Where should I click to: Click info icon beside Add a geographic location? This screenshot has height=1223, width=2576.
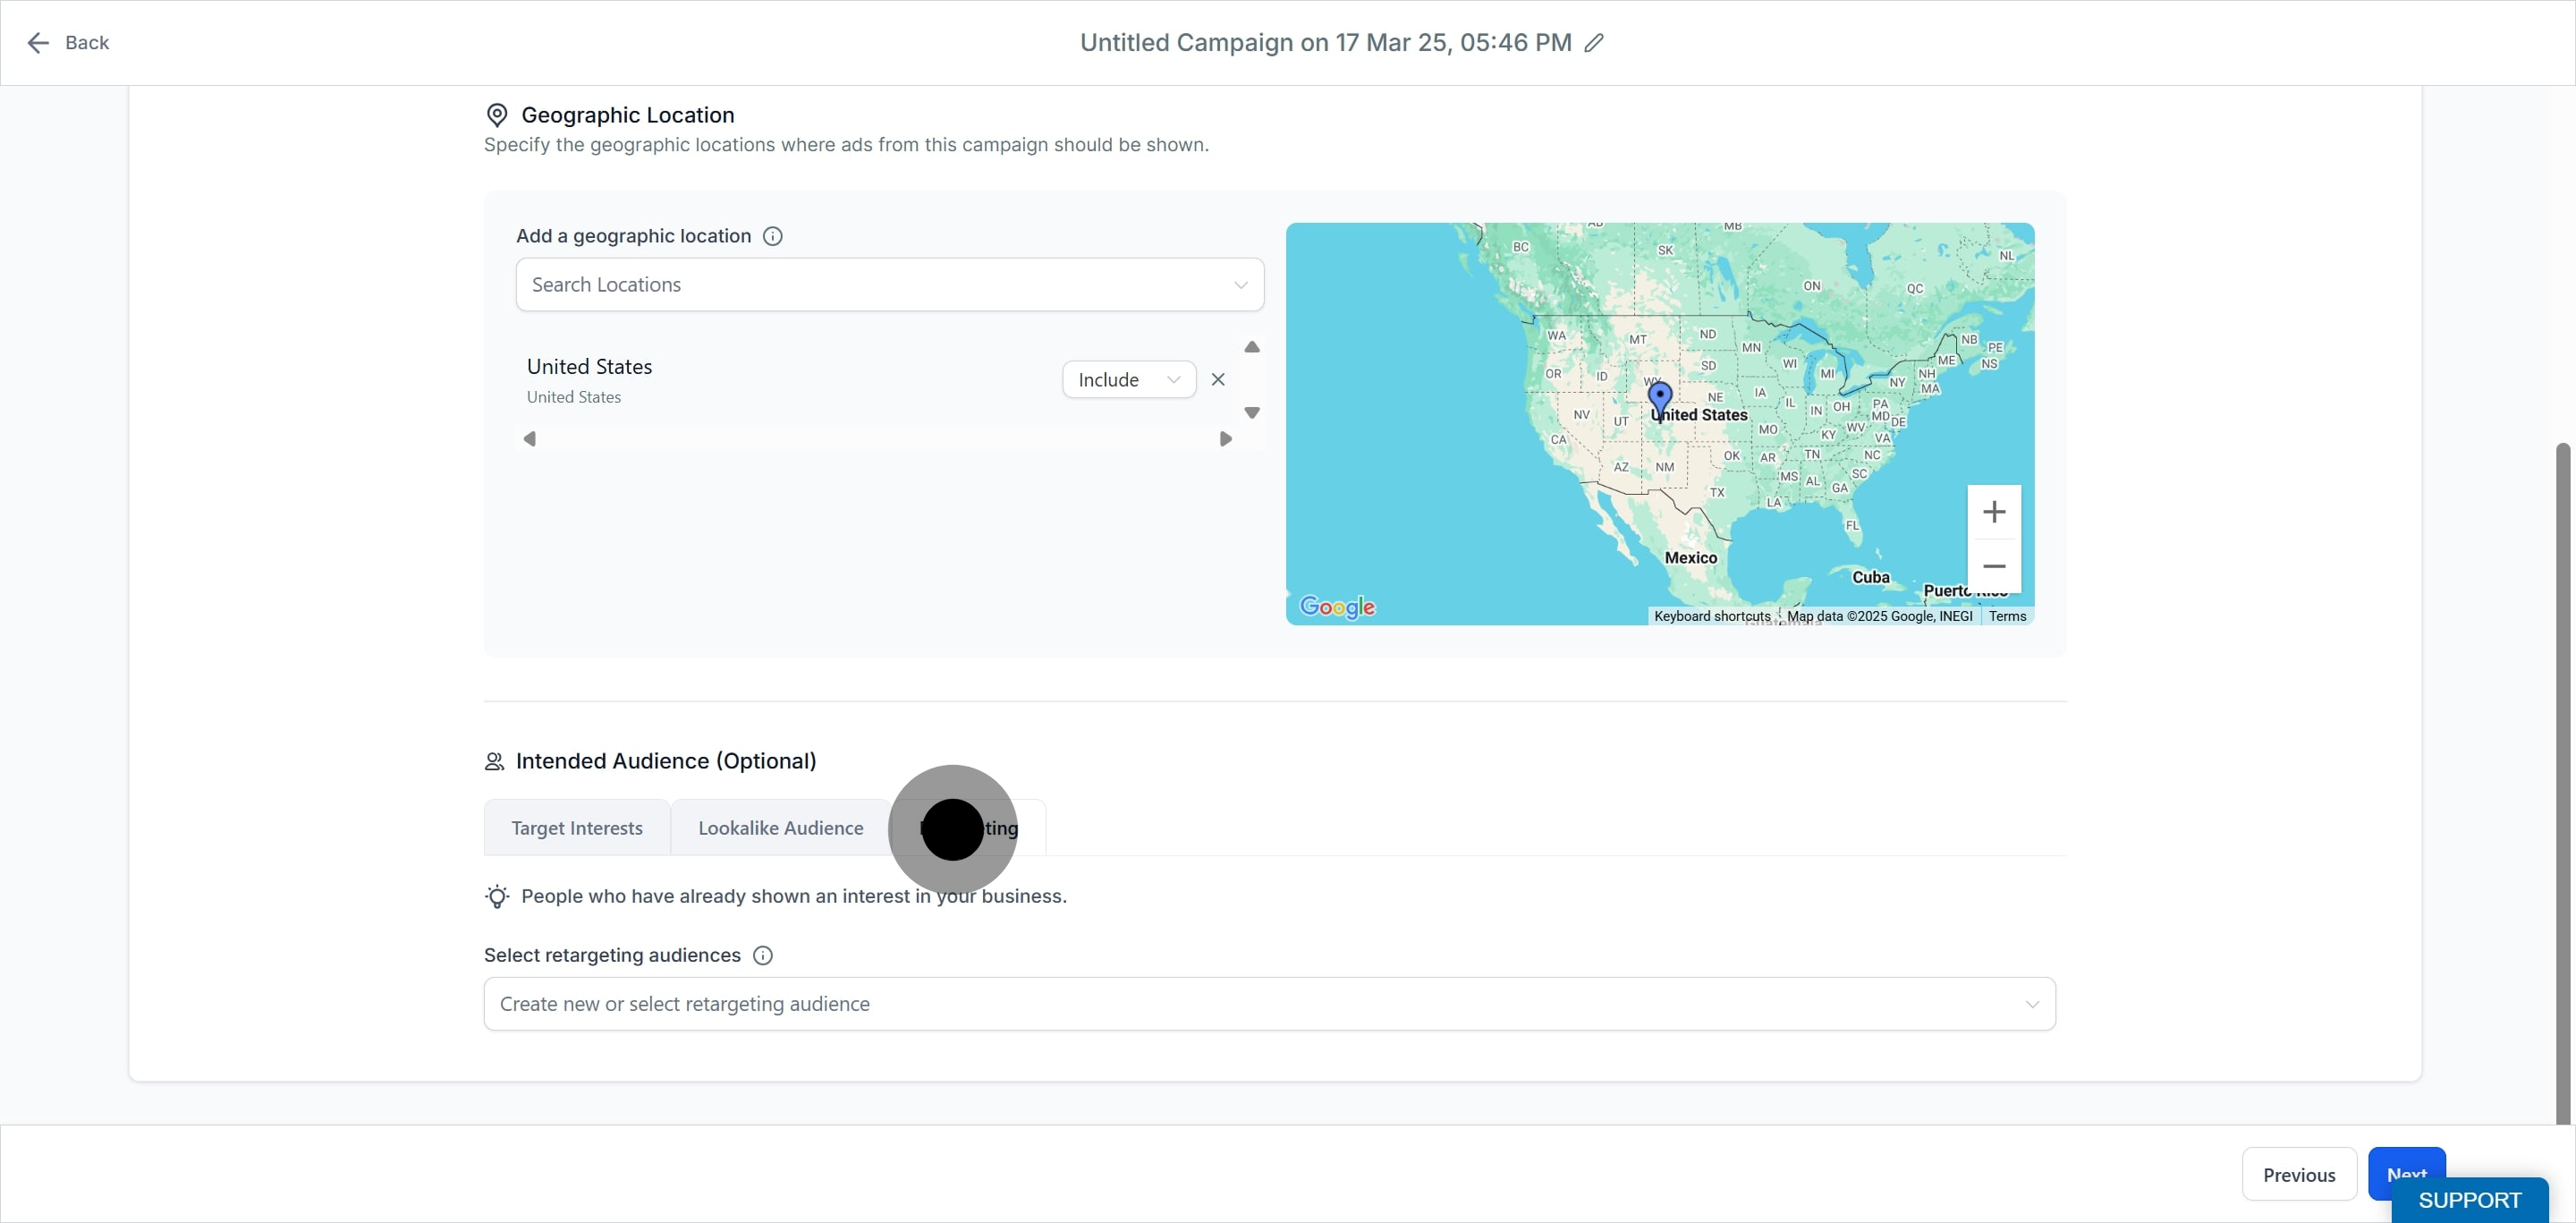[x=772, y=236]
